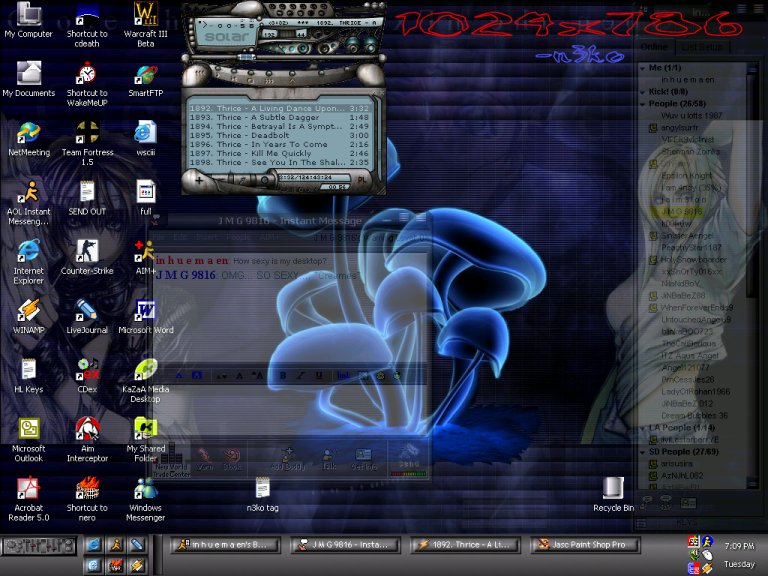768x576 pixels.
Task: Open the My Computer desktop icon
Action: [x=28, y=20]
